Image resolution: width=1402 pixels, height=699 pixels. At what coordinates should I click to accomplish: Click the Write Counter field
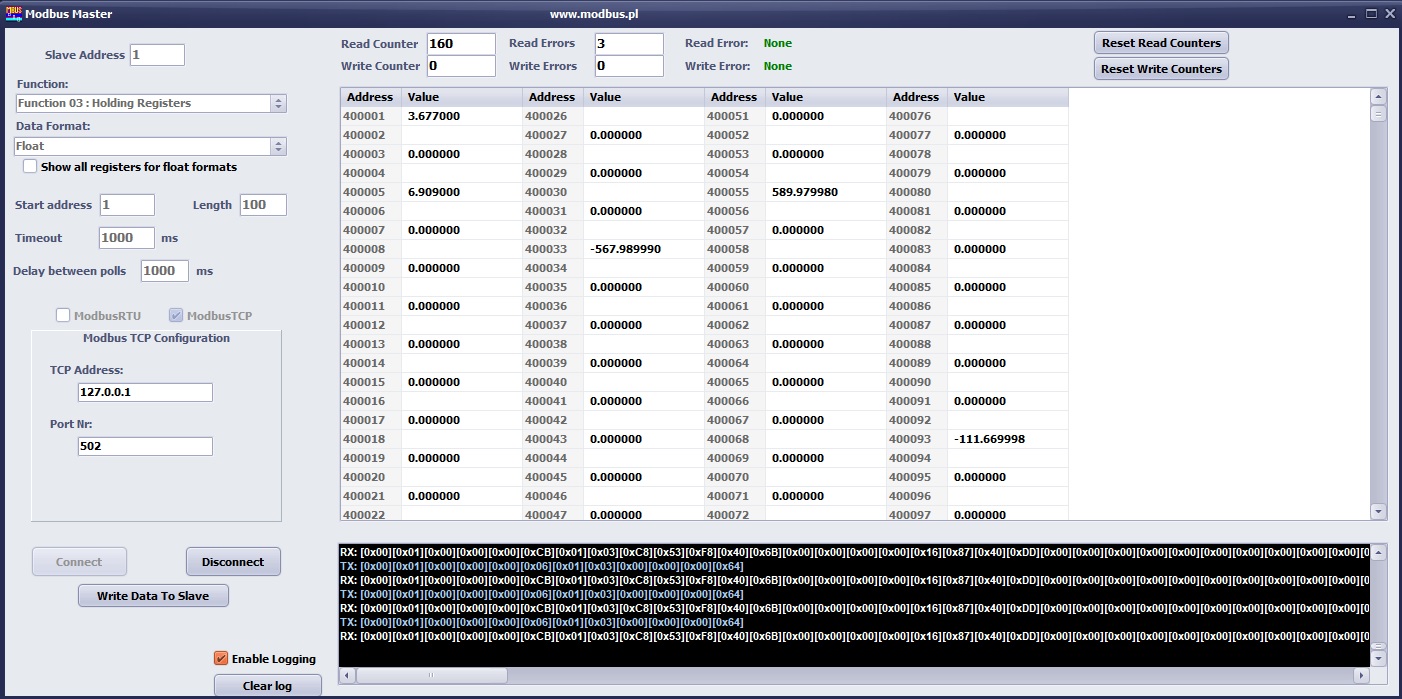pyautogui.click(x=461, y=66)
